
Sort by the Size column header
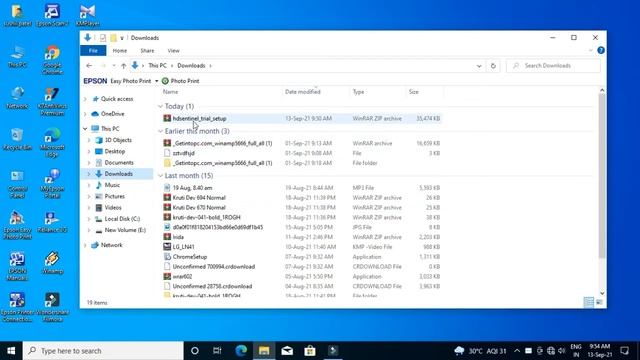point(413,92)
